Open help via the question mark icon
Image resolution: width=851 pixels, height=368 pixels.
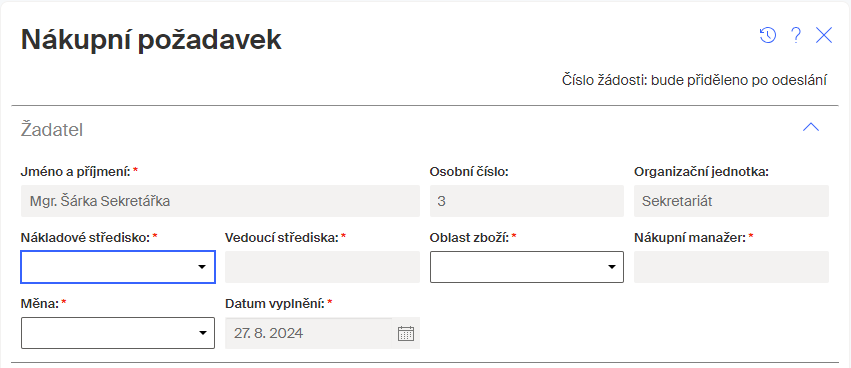pos(796,36)
